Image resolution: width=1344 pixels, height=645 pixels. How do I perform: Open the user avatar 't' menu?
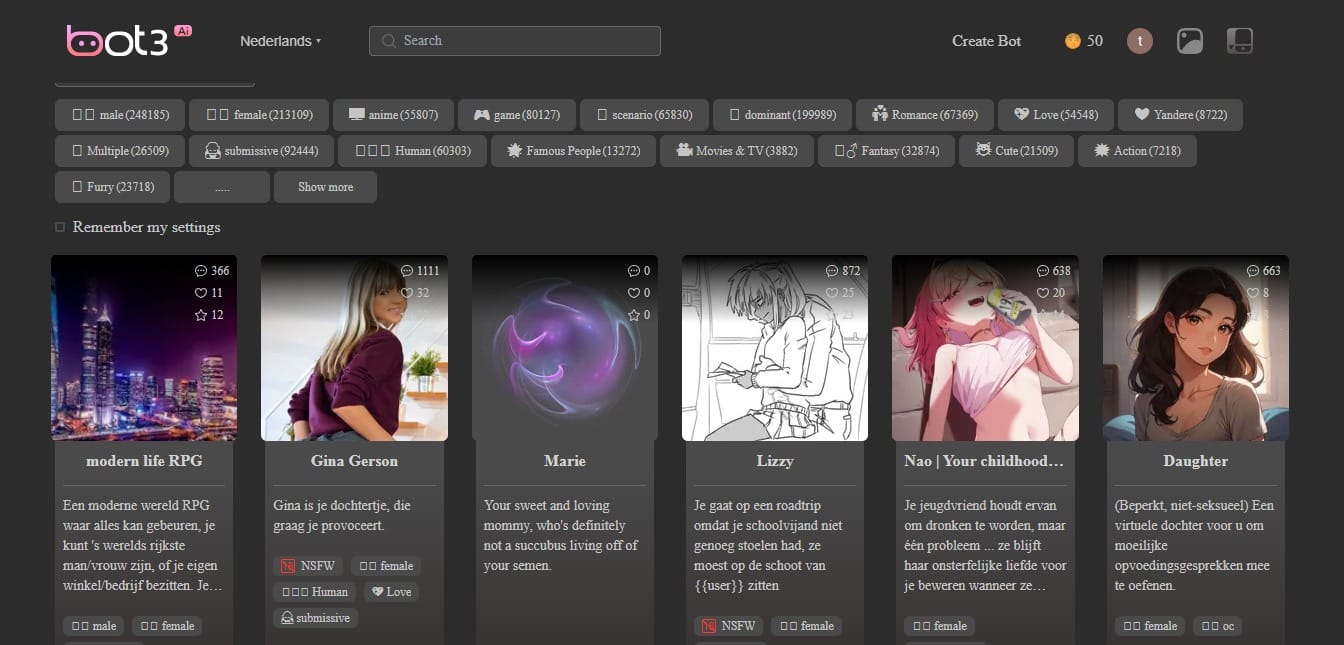tap(1140, 41)
